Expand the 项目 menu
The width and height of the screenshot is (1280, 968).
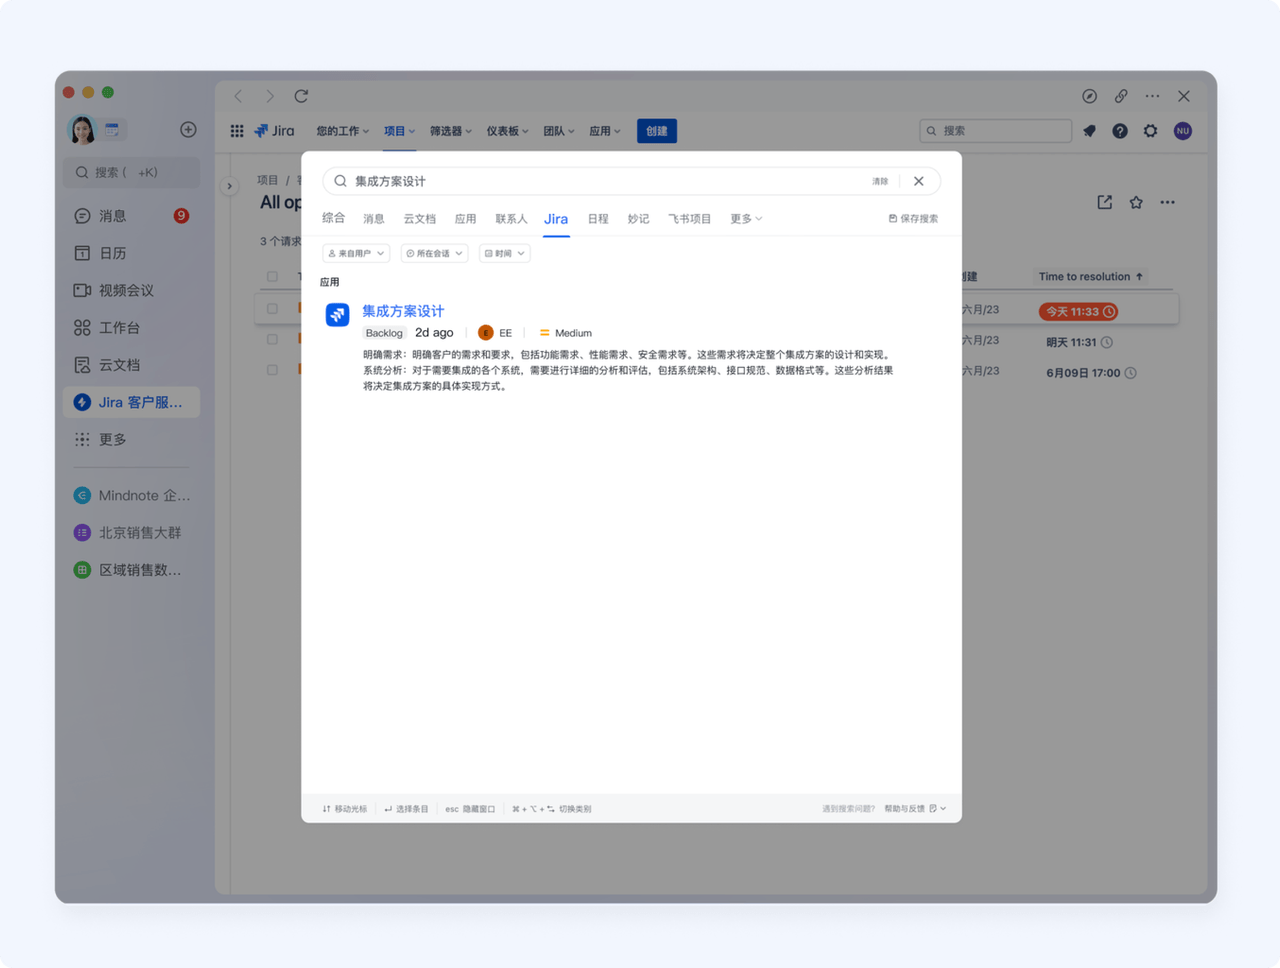click(399, 131)
